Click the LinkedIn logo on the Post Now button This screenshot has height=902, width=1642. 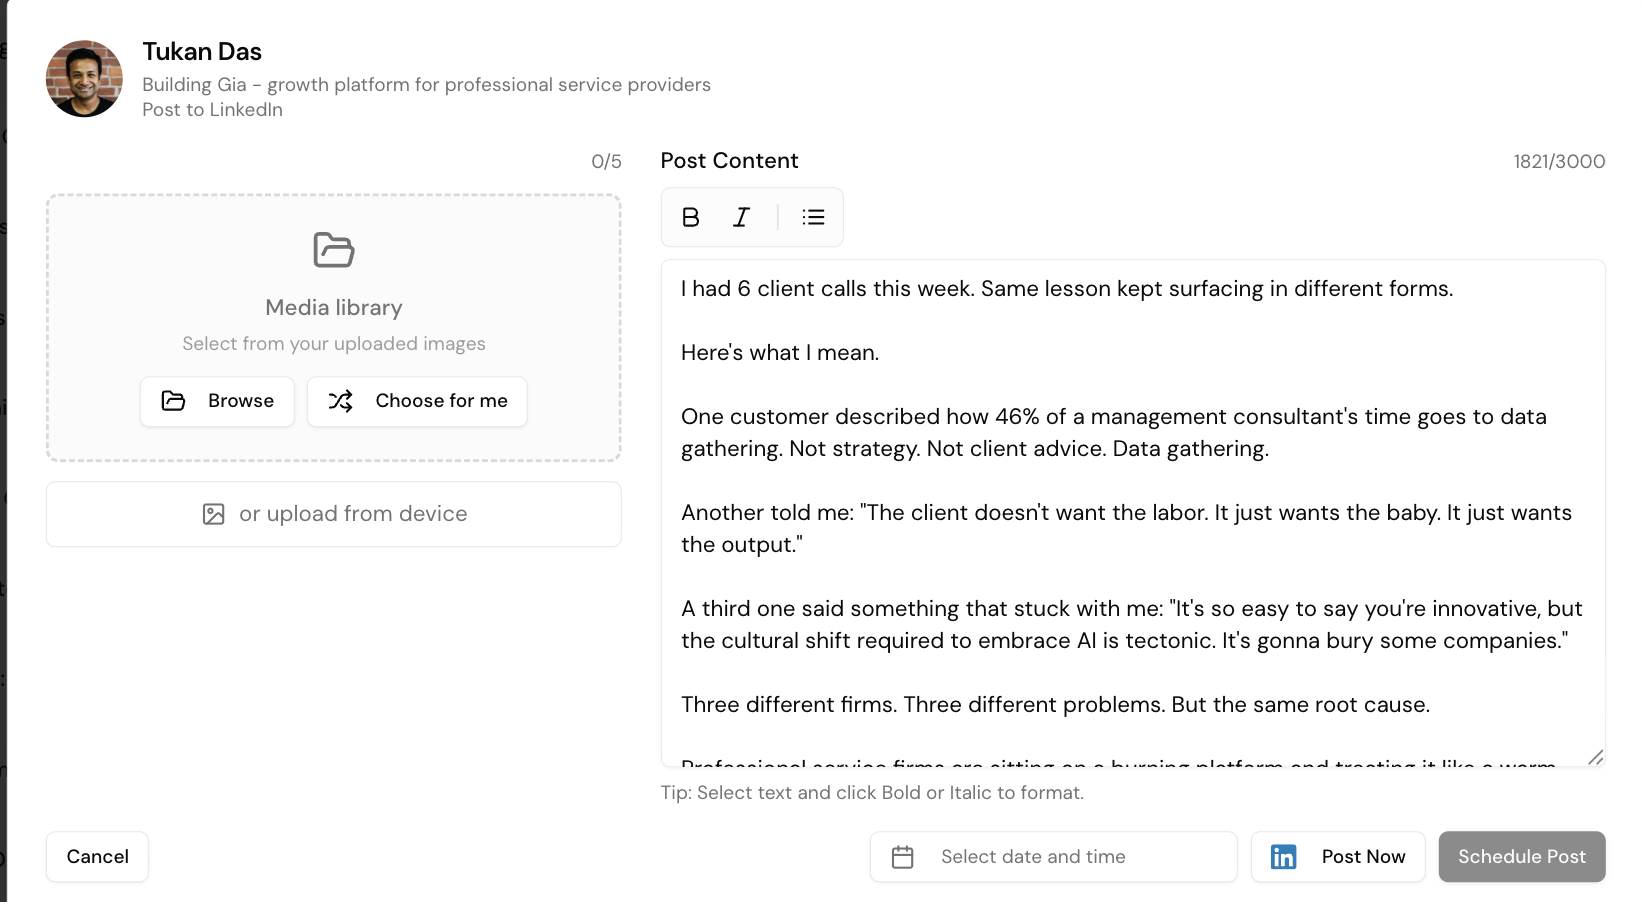pyautogui.click(x=1283, y=856)
